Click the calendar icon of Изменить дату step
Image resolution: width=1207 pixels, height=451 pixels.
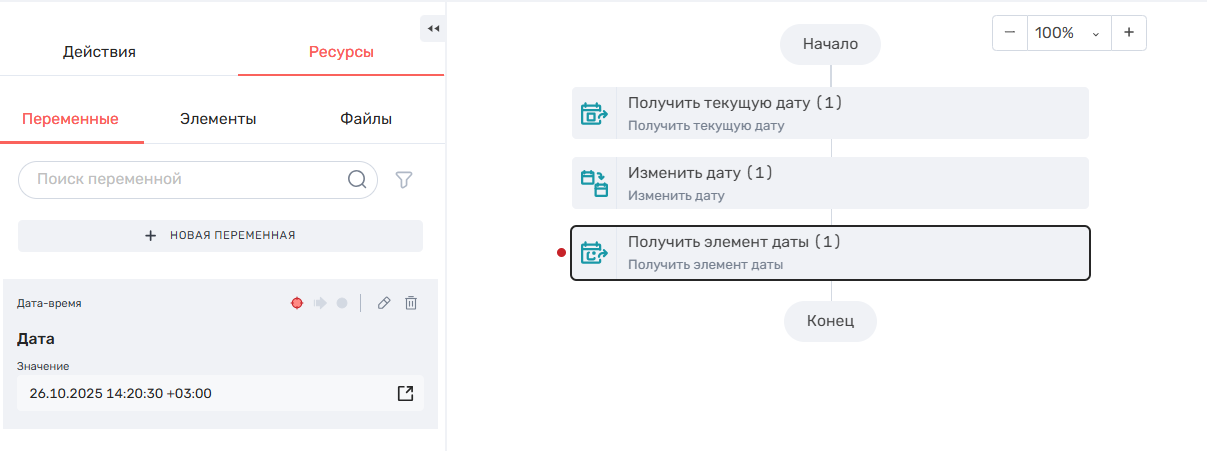595,183
